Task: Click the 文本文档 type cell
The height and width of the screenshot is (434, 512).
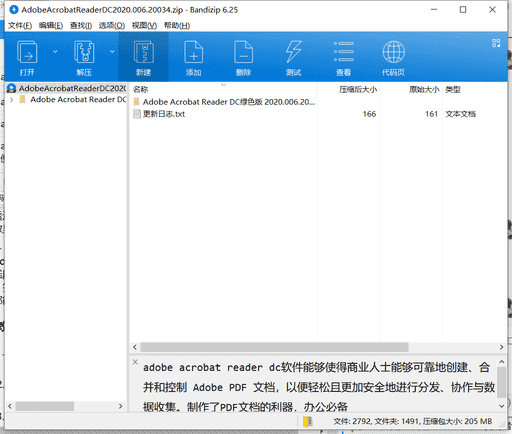Action: (x=461, y=114)
